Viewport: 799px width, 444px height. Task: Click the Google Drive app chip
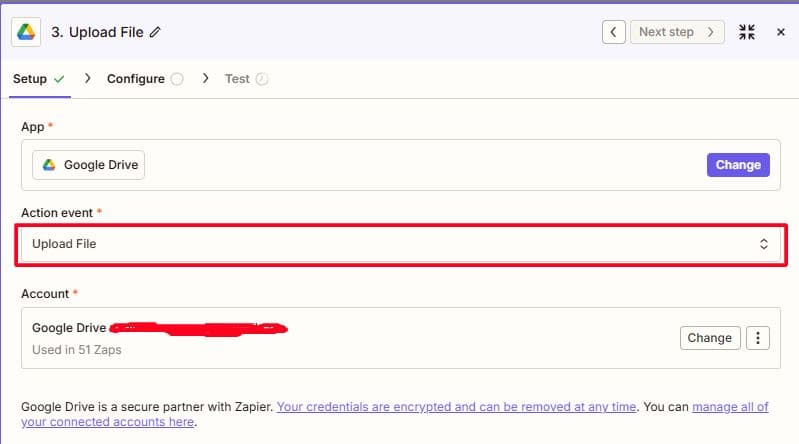point(89,165)
